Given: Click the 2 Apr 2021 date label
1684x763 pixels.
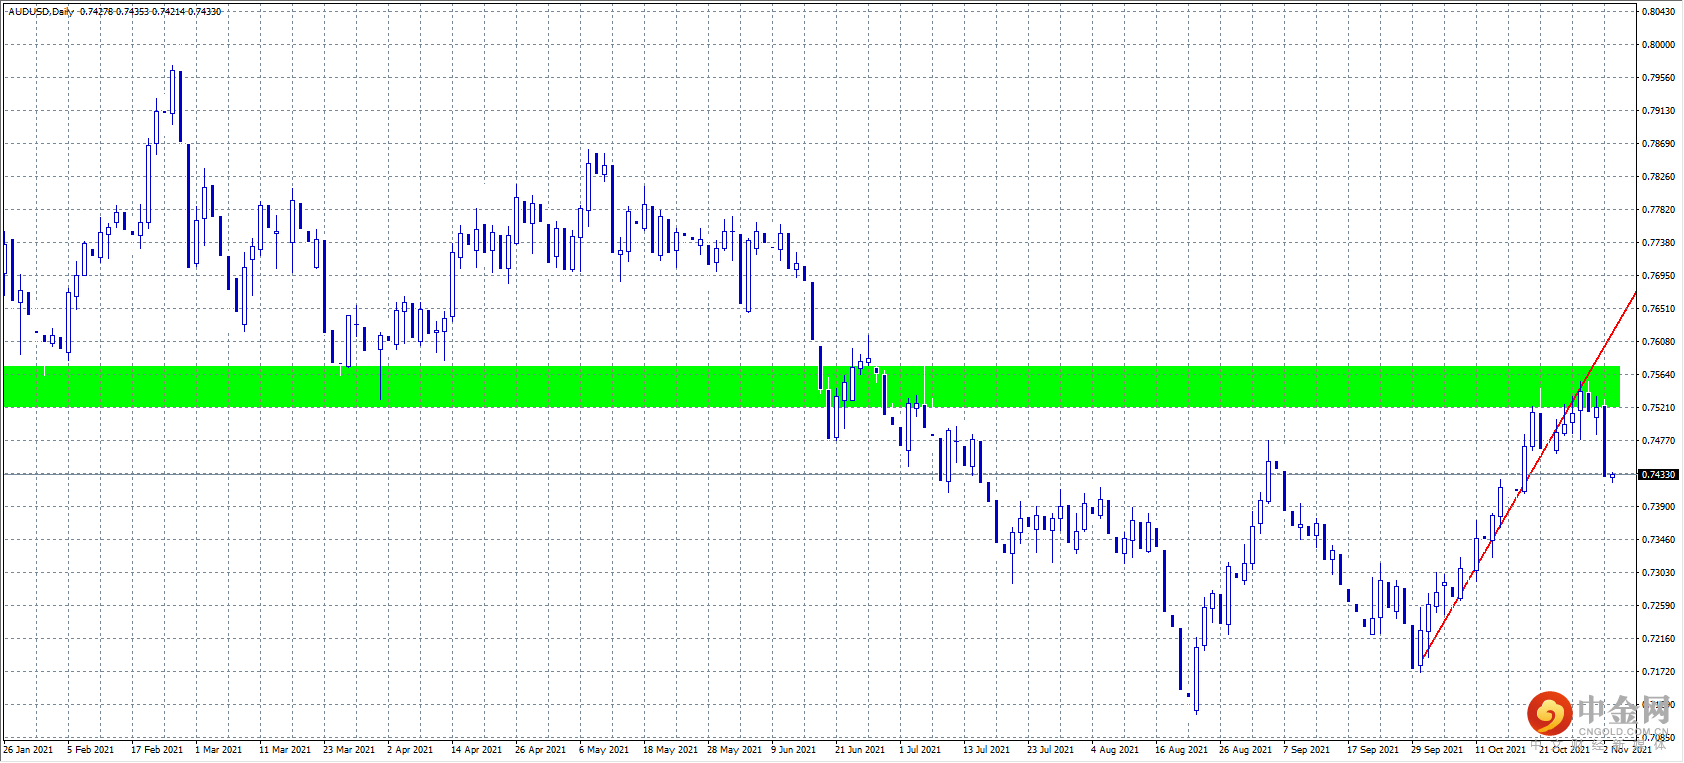Looking at the screenshot, I should [x=411, y=750].
